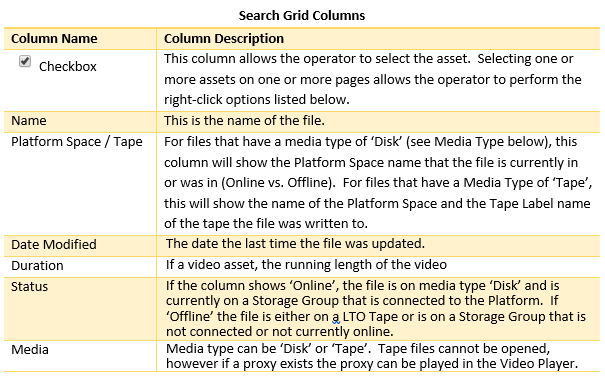Image resolution: width=605 pixels, height=378 pixels.
Task: Click the 'Date Modified' cell
Action: [80, 245]
